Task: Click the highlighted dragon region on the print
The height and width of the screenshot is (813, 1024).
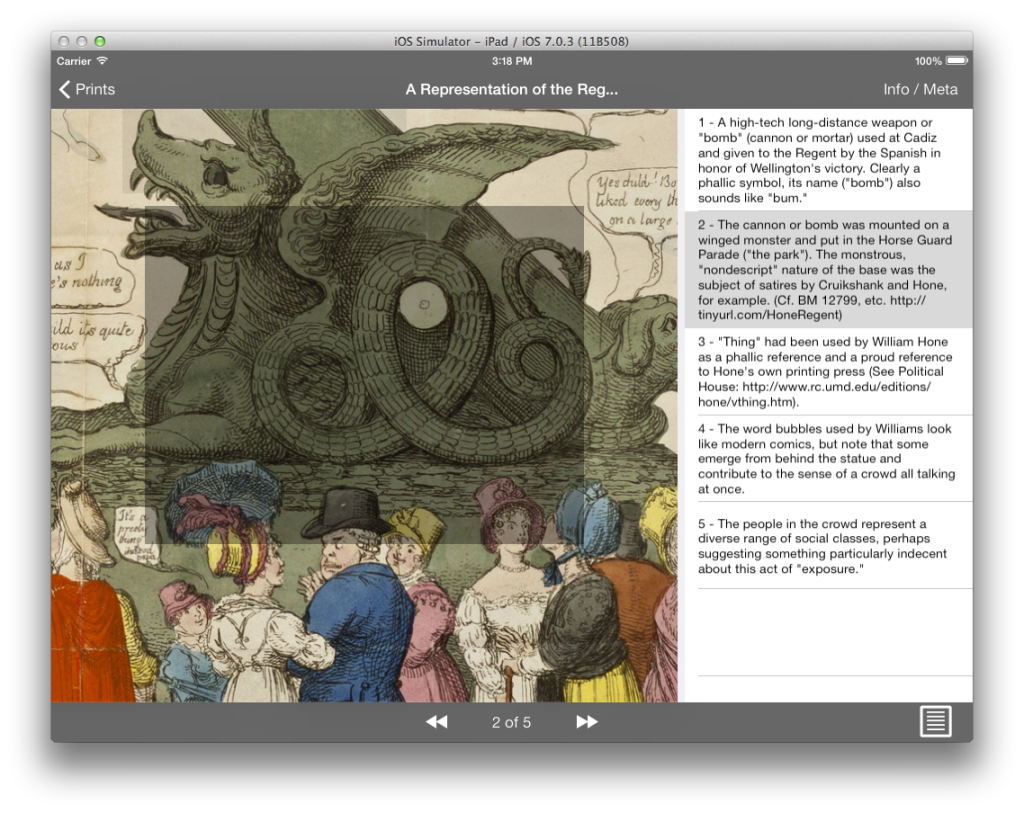Action: pyautogui.click(x=364, y=375)
